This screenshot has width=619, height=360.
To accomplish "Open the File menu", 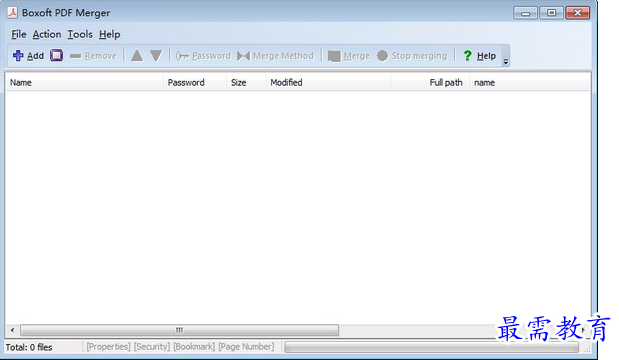I will click(x=19, y=34).
